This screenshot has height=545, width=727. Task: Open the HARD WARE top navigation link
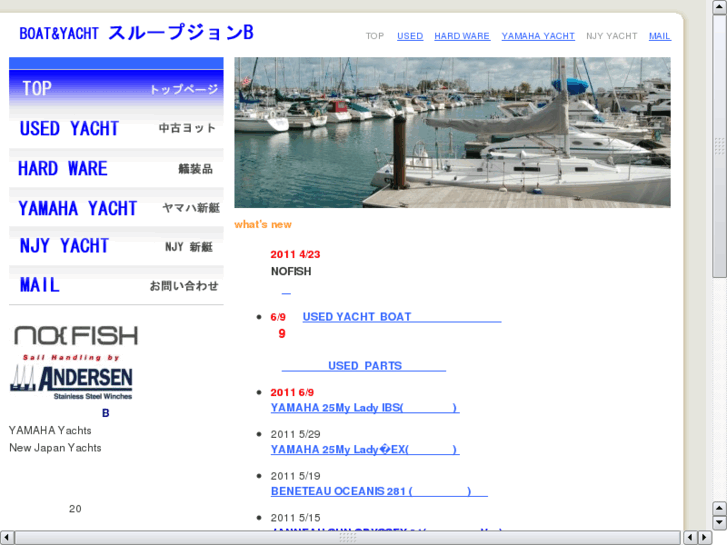(x=462, y=36)
